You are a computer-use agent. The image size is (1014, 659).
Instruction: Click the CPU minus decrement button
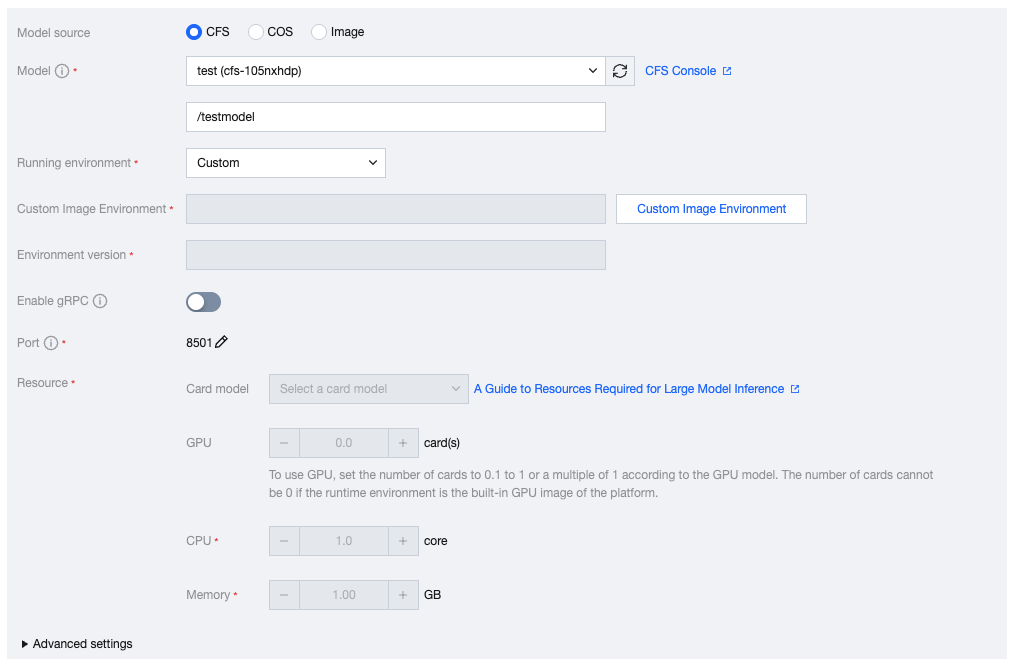point(284,541)
